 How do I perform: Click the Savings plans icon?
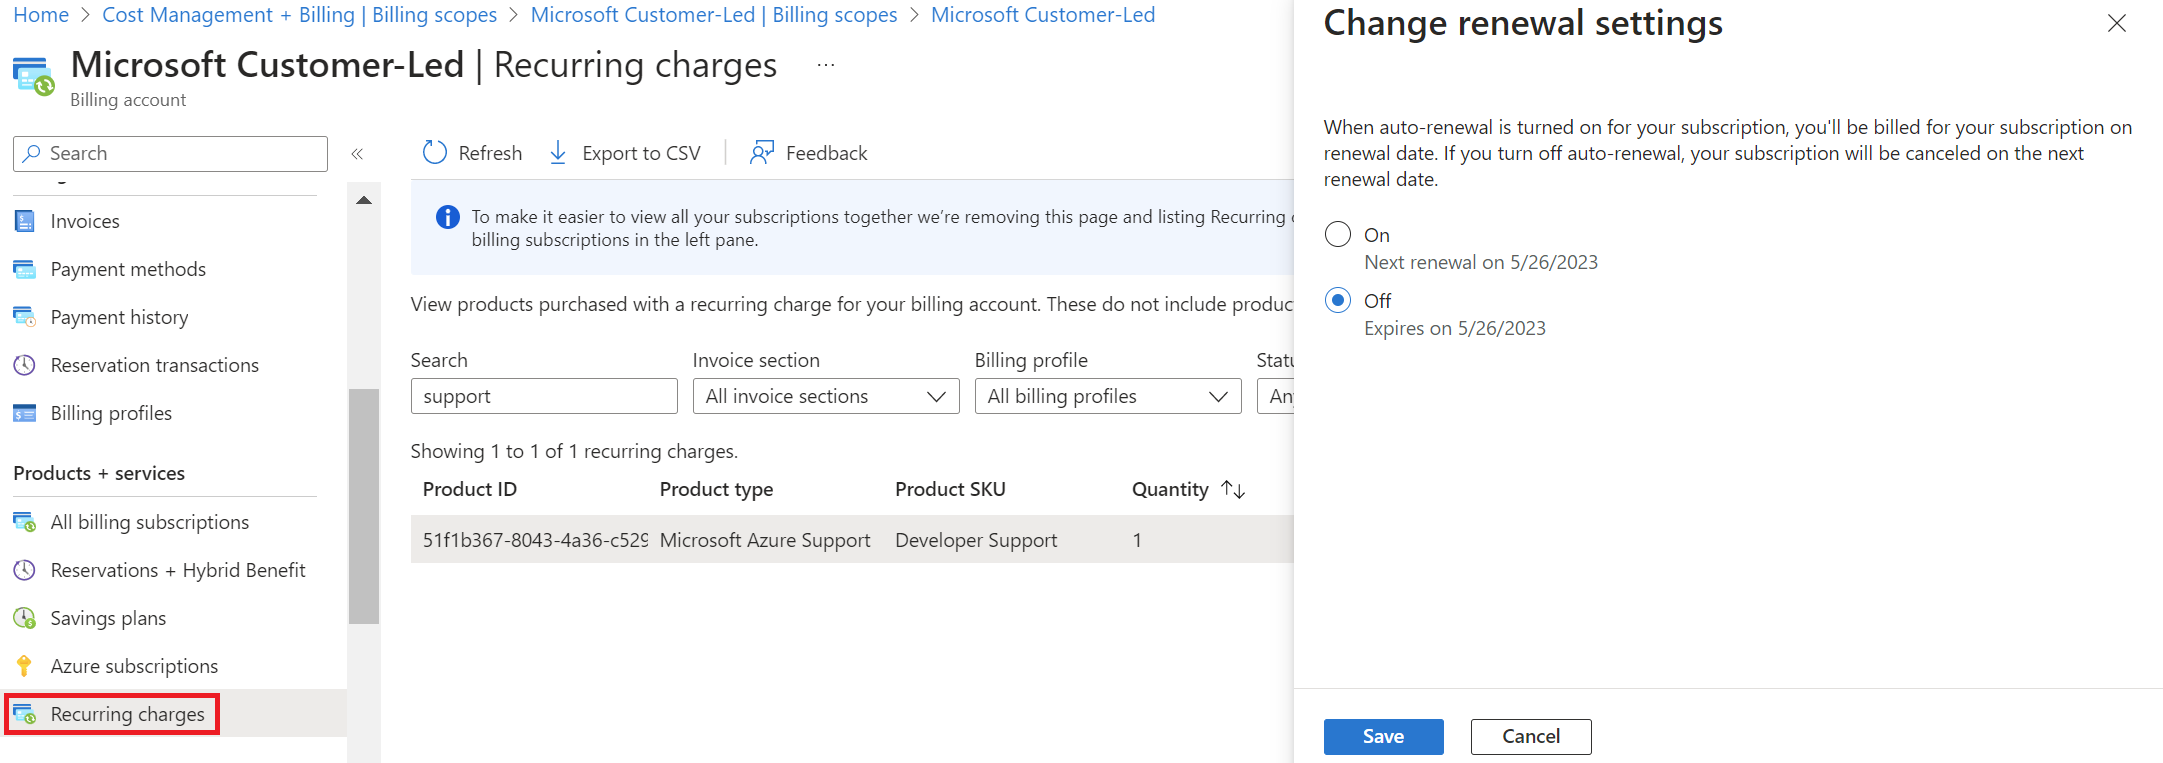[25, 618]
